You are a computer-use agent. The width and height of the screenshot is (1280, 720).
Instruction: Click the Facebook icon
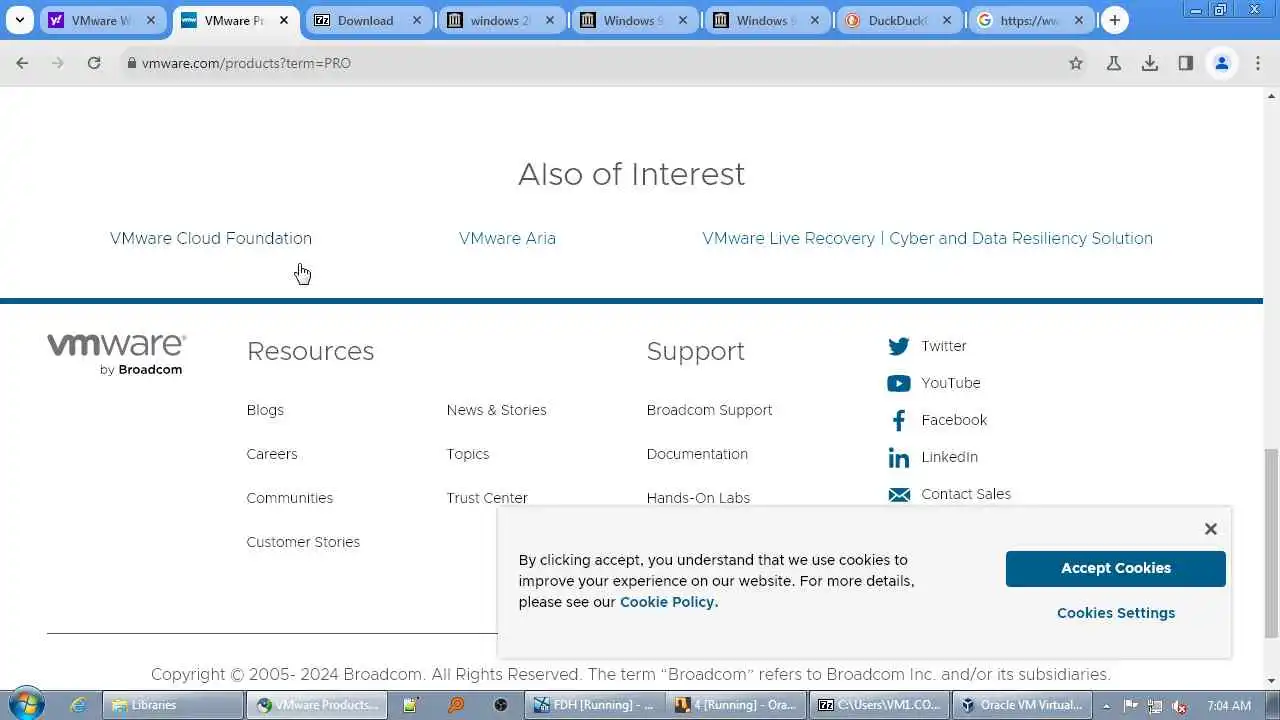(899, 420)
